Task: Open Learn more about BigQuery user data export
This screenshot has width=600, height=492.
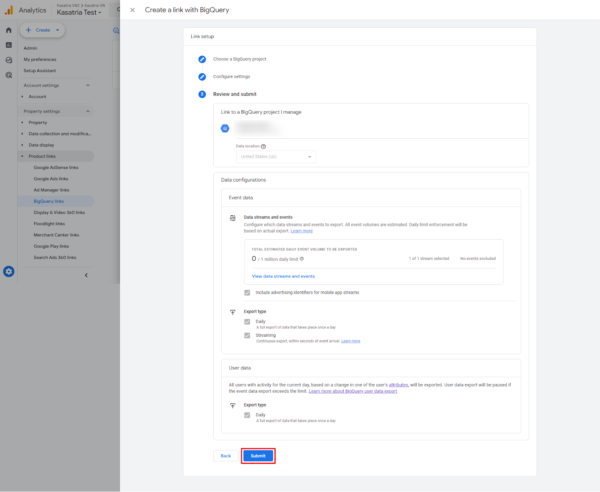Action: click(353, 391)
